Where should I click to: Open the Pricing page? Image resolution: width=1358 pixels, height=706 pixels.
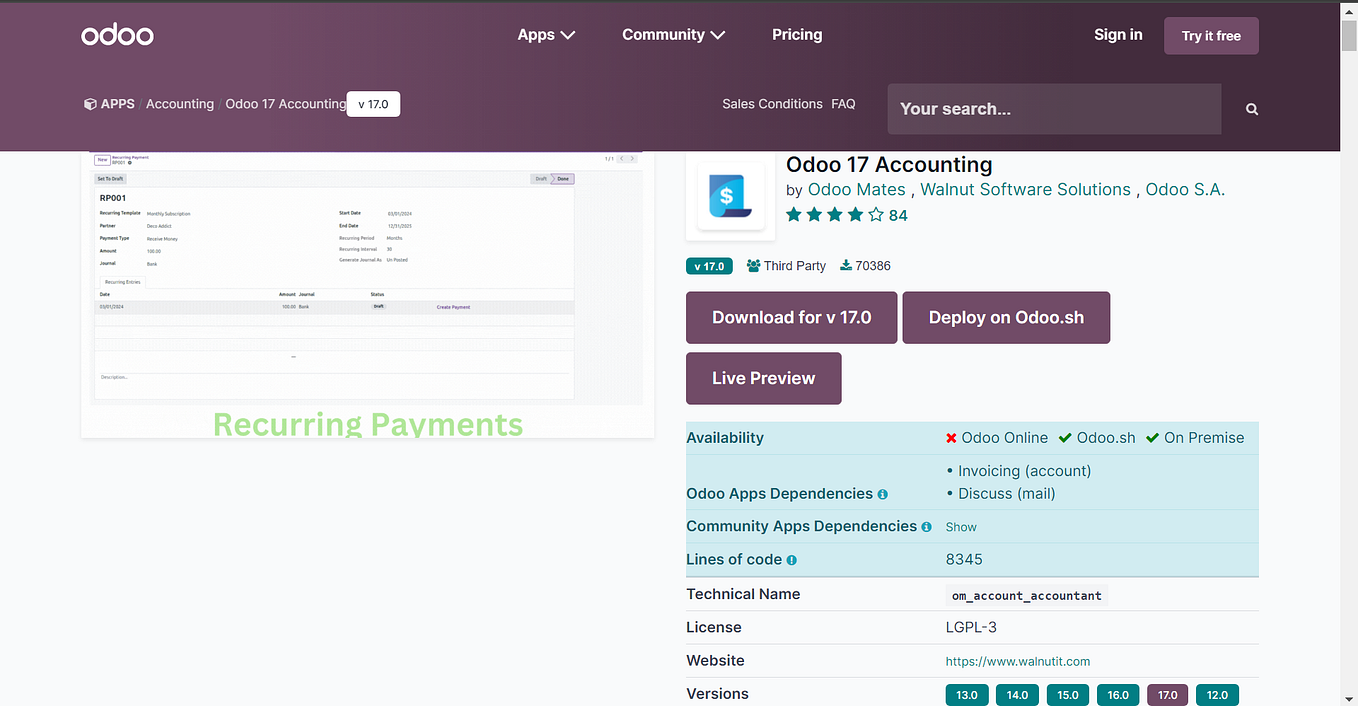tap(796, 34)
